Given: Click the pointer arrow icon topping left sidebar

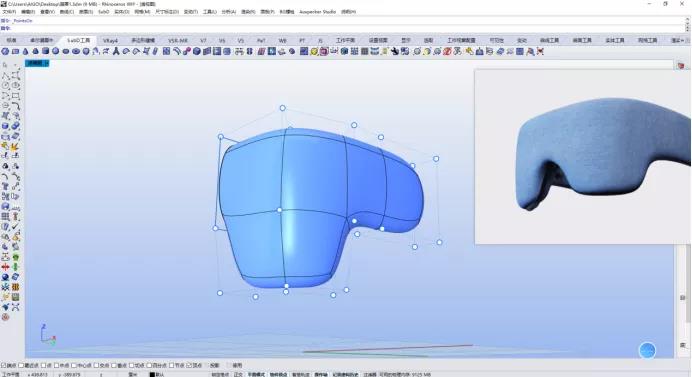Looking at the screenshot, I should pyautogui.click(x=5, y=65).
